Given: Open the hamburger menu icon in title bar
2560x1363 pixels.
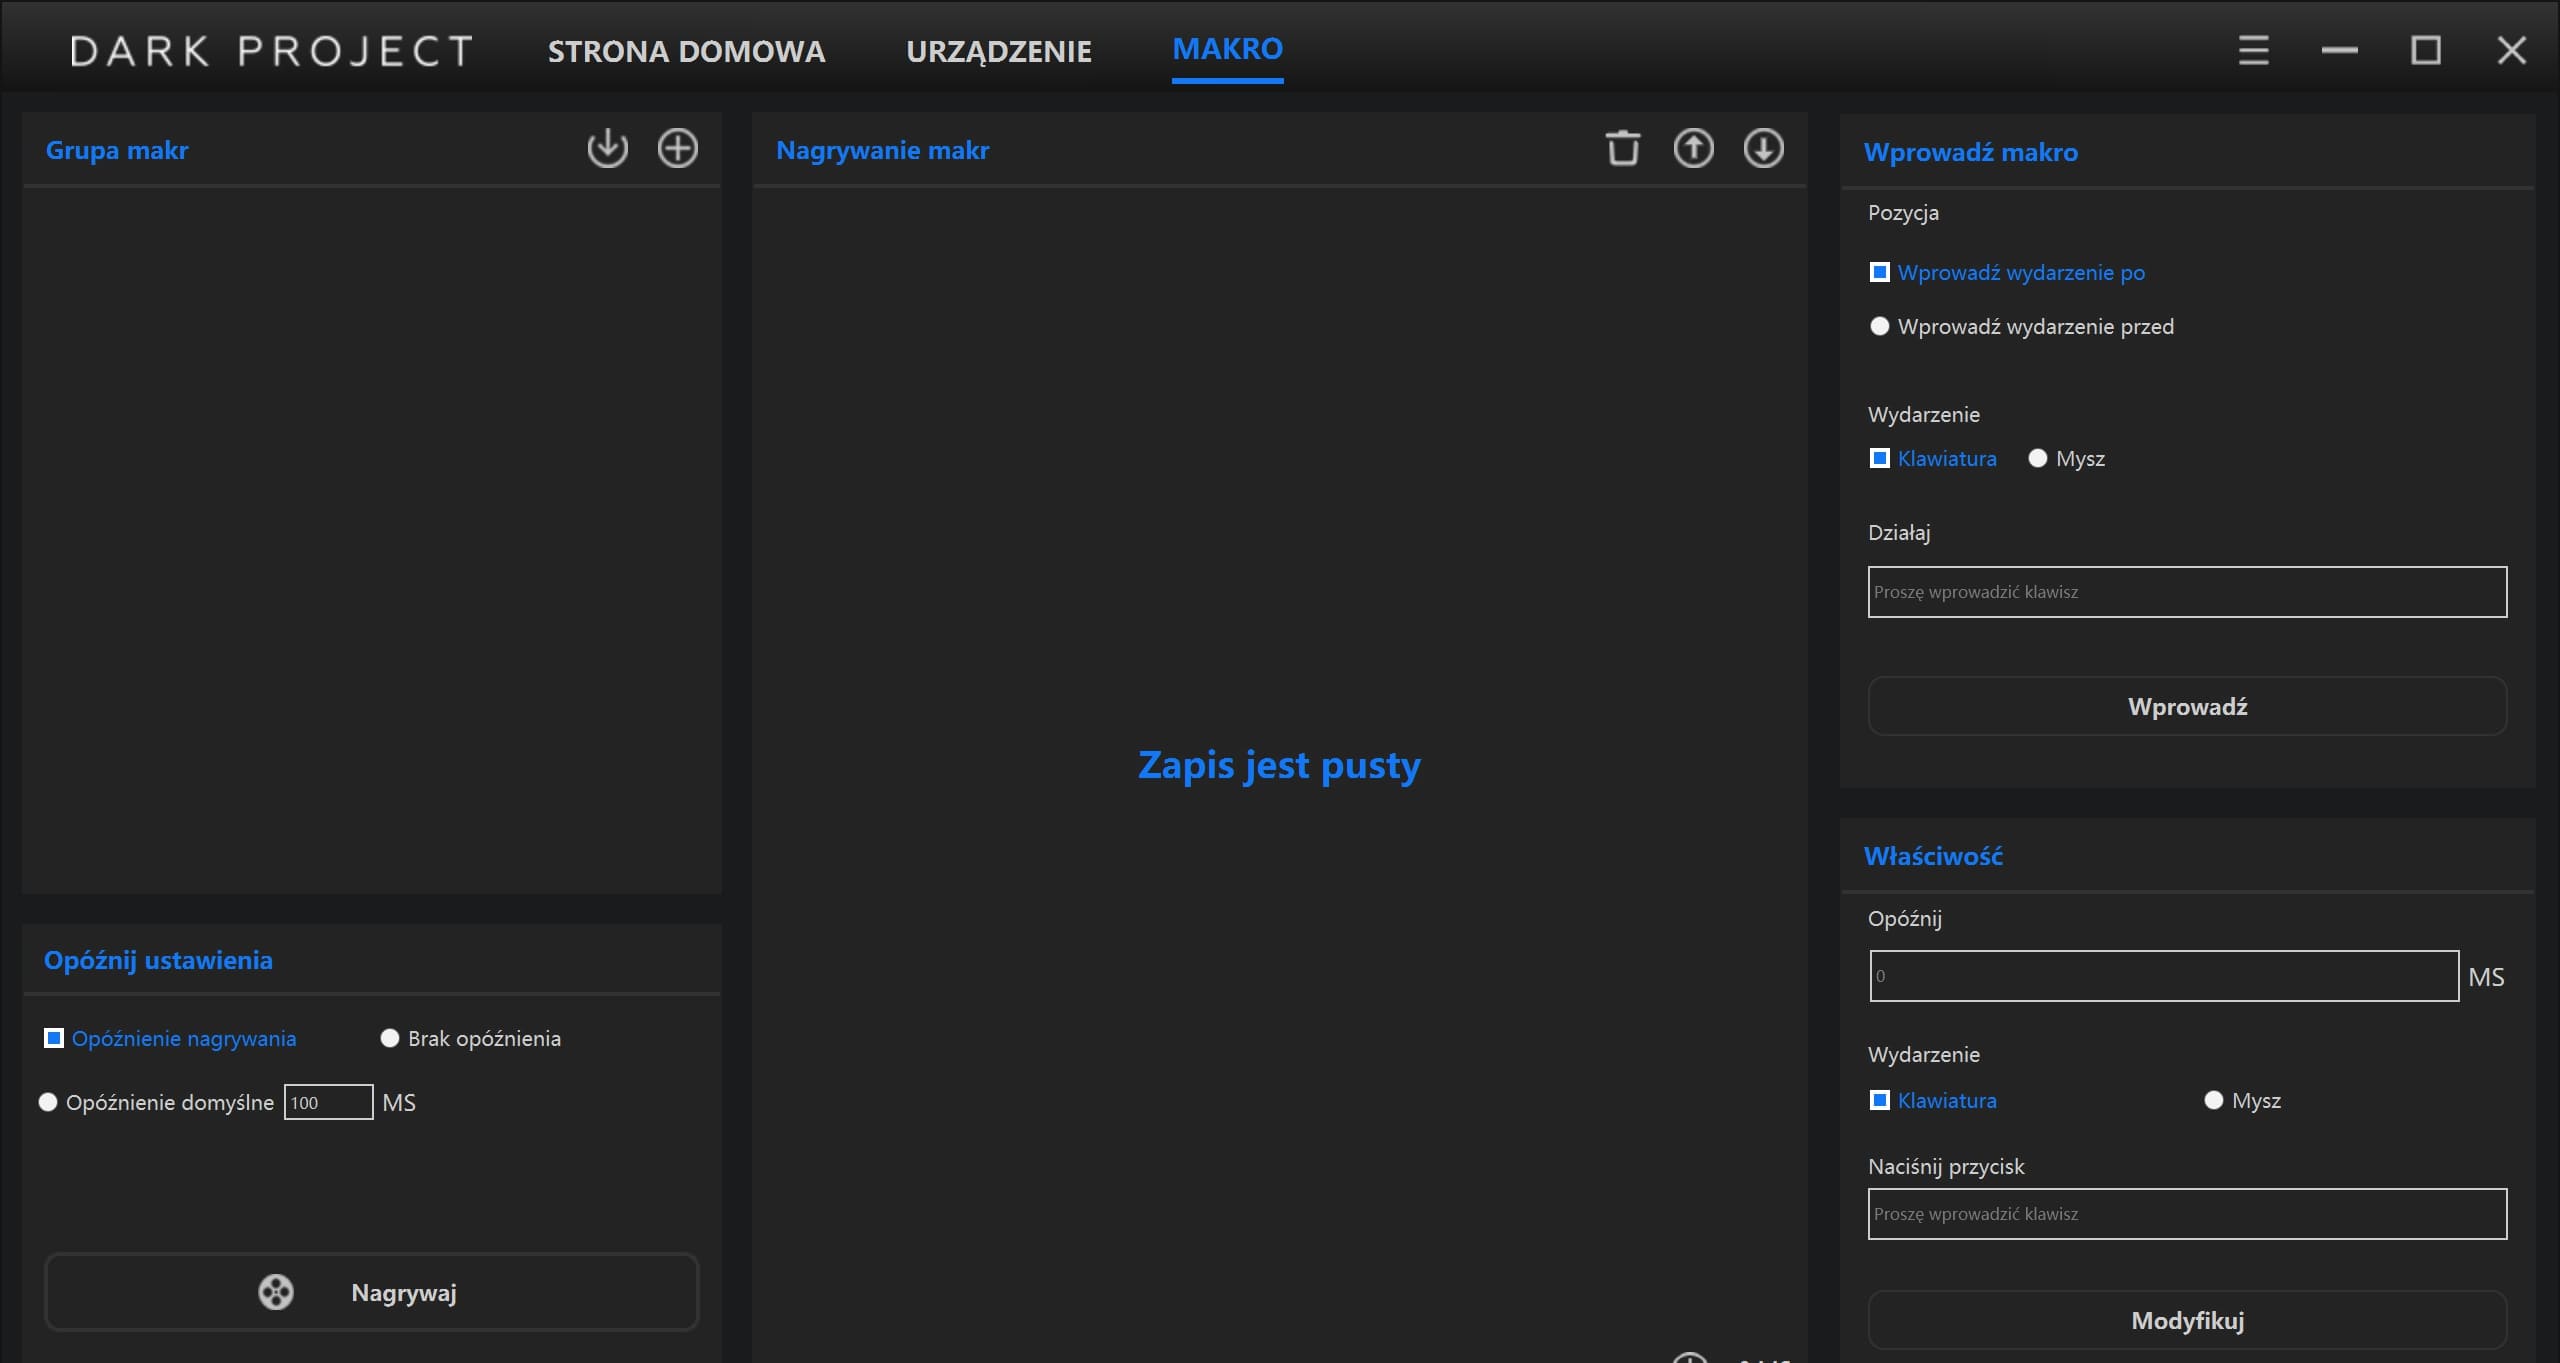Looking at the screenshot, I should coord(2253,51).
